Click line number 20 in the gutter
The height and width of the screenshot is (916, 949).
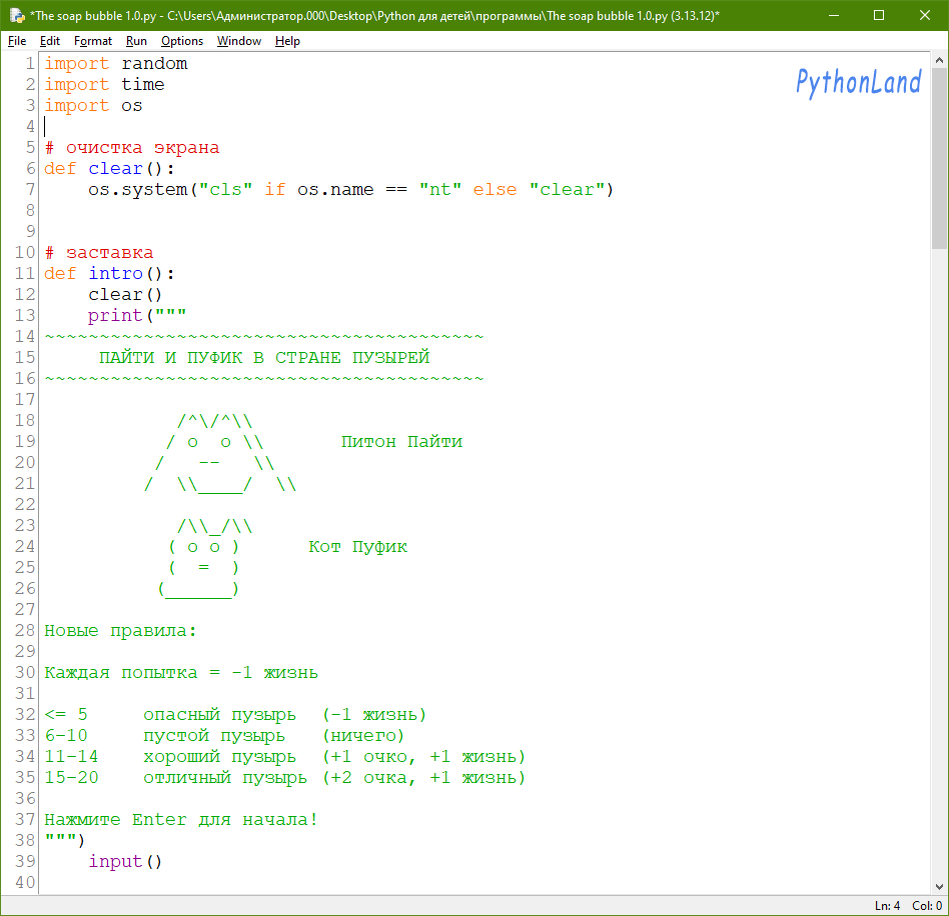[25, 463]
